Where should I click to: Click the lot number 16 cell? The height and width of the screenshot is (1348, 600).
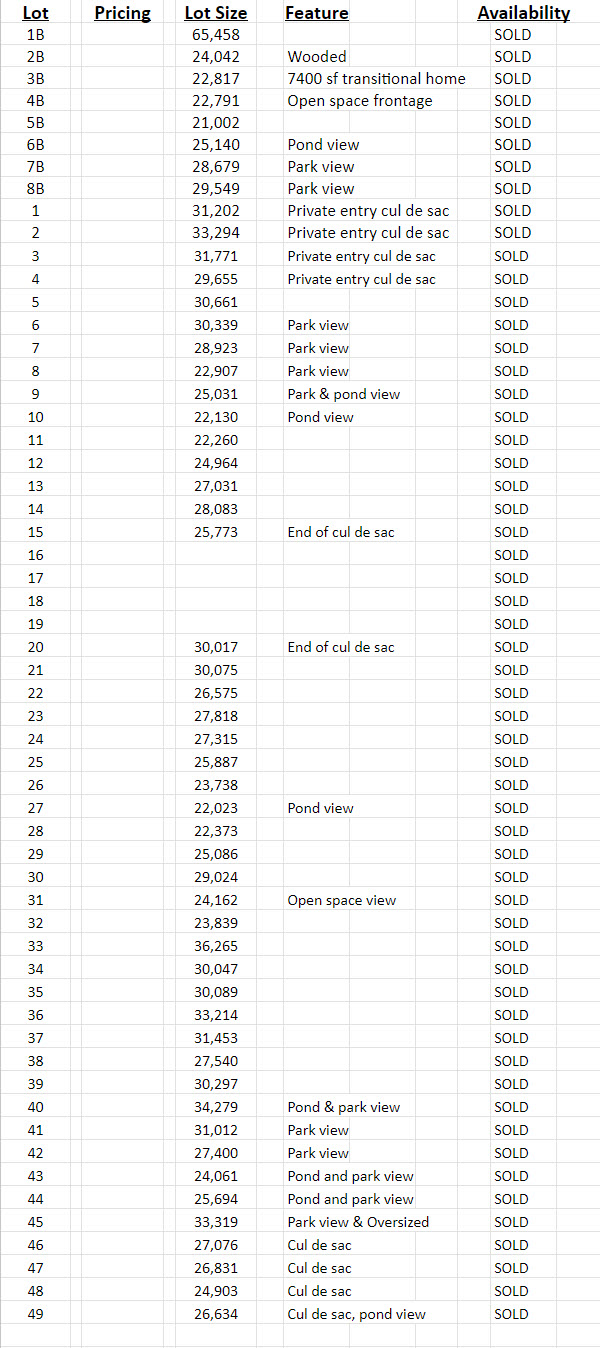pyautogui.click(x=35, y=555)
